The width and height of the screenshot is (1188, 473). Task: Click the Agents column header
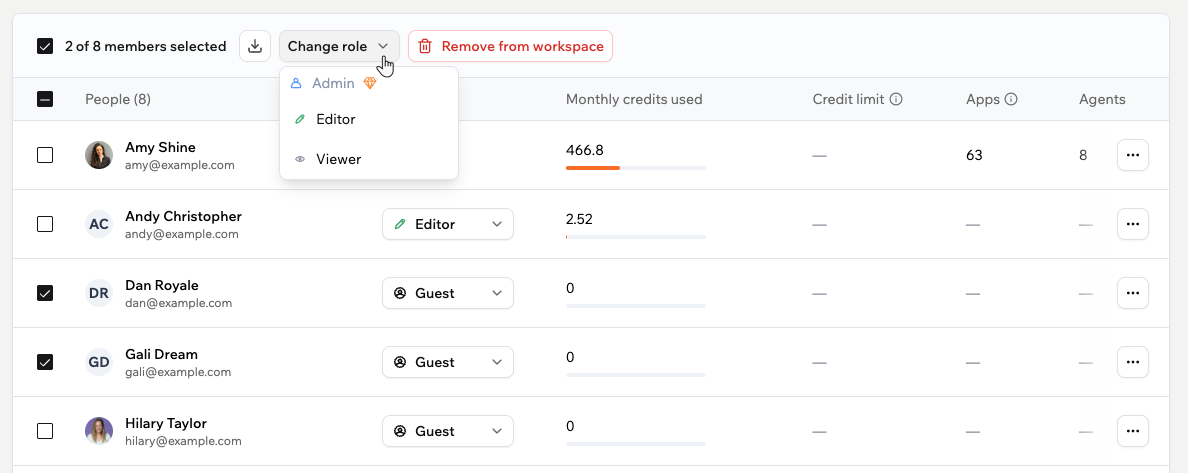pos(1102,99)
